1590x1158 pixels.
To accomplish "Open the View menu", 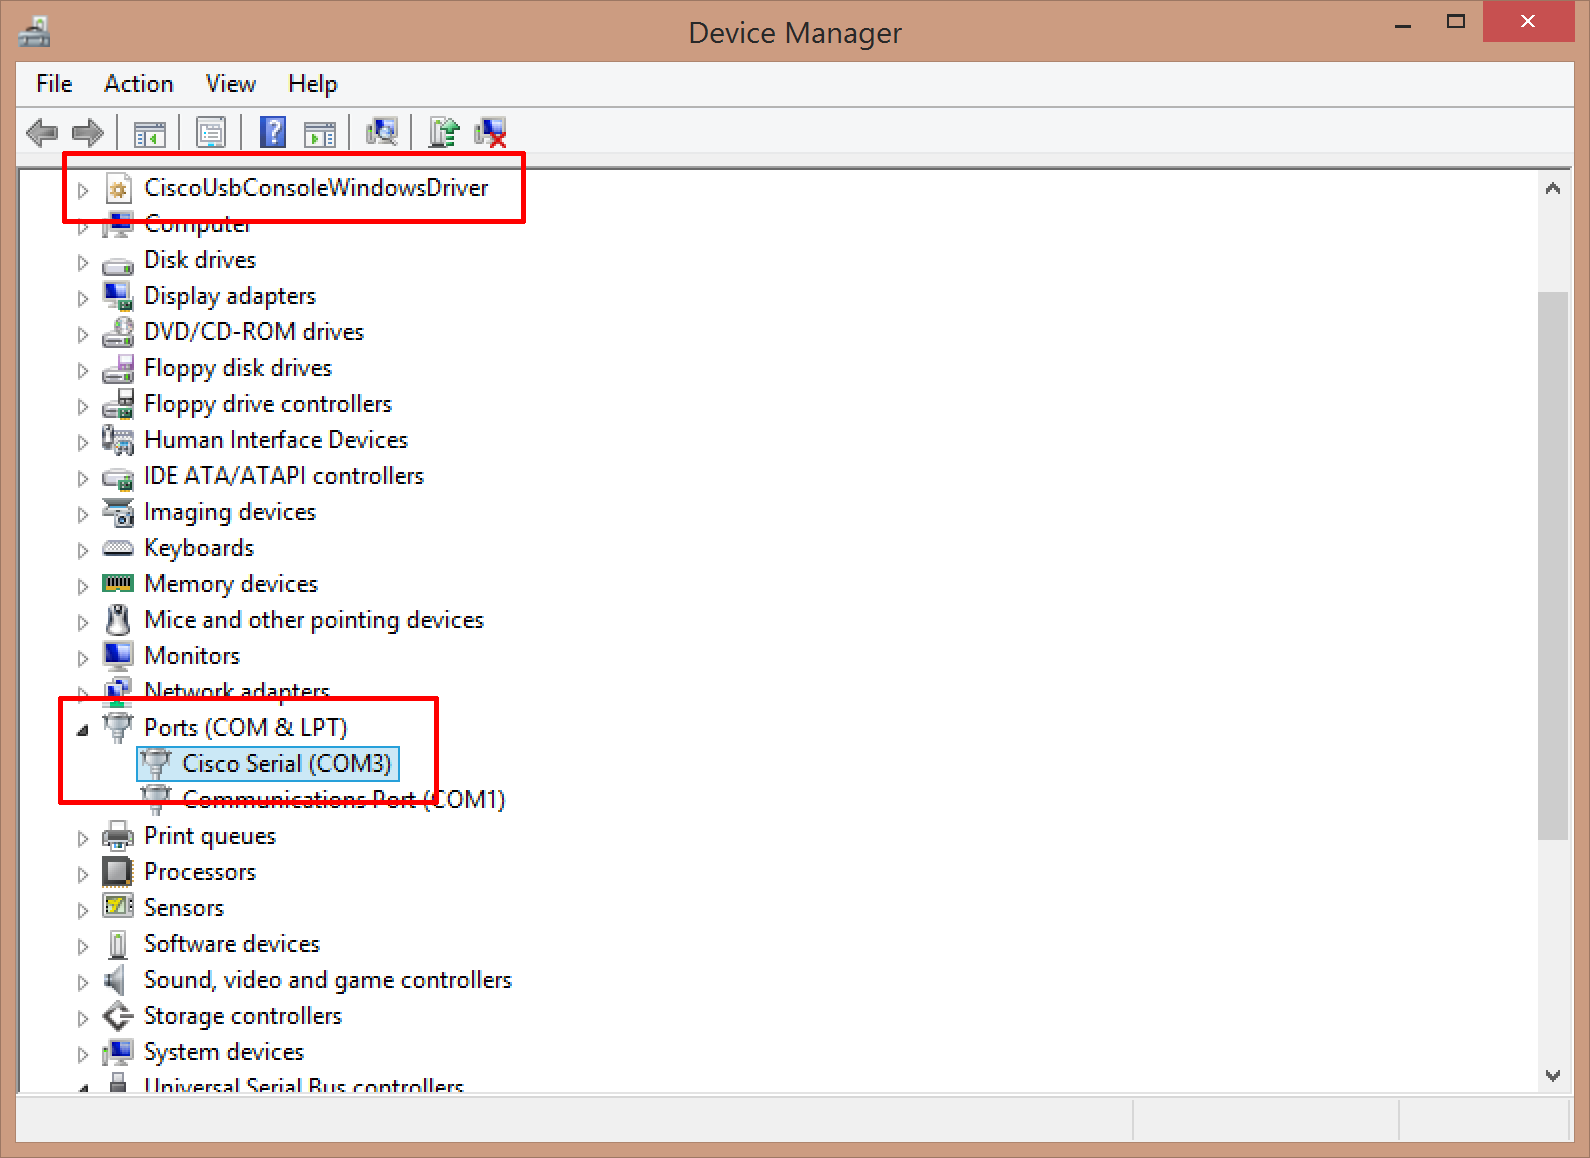I will tap(231, 84).
